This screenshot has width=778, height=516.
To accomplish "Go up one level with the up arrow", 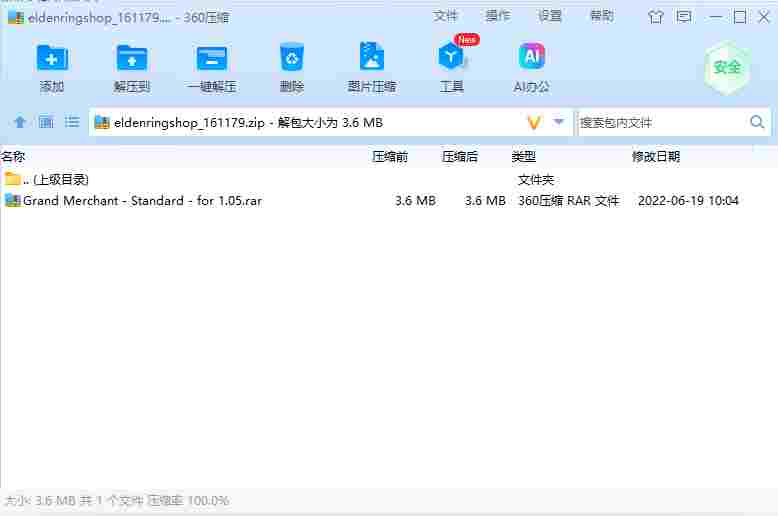I will click(20, 122).
